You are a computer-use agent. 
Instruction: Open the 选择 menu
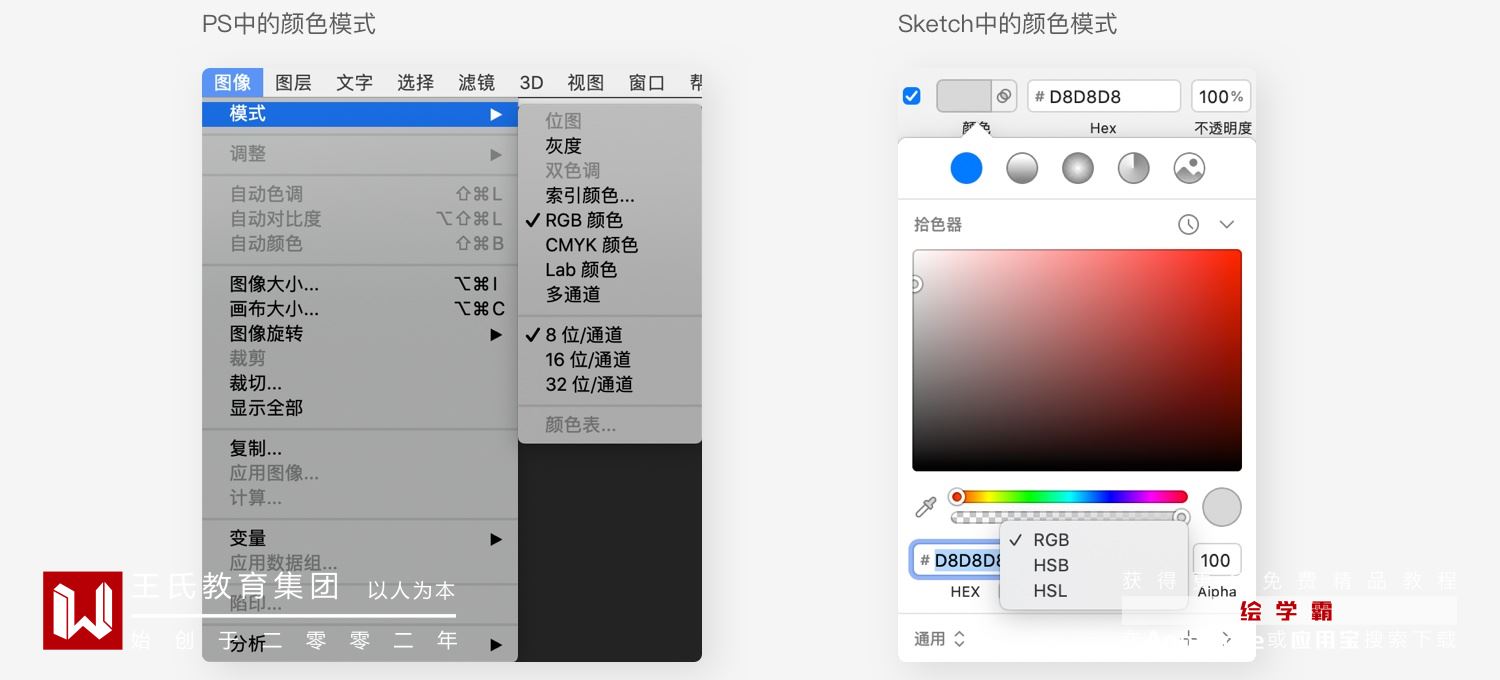(x=416, y=83)
